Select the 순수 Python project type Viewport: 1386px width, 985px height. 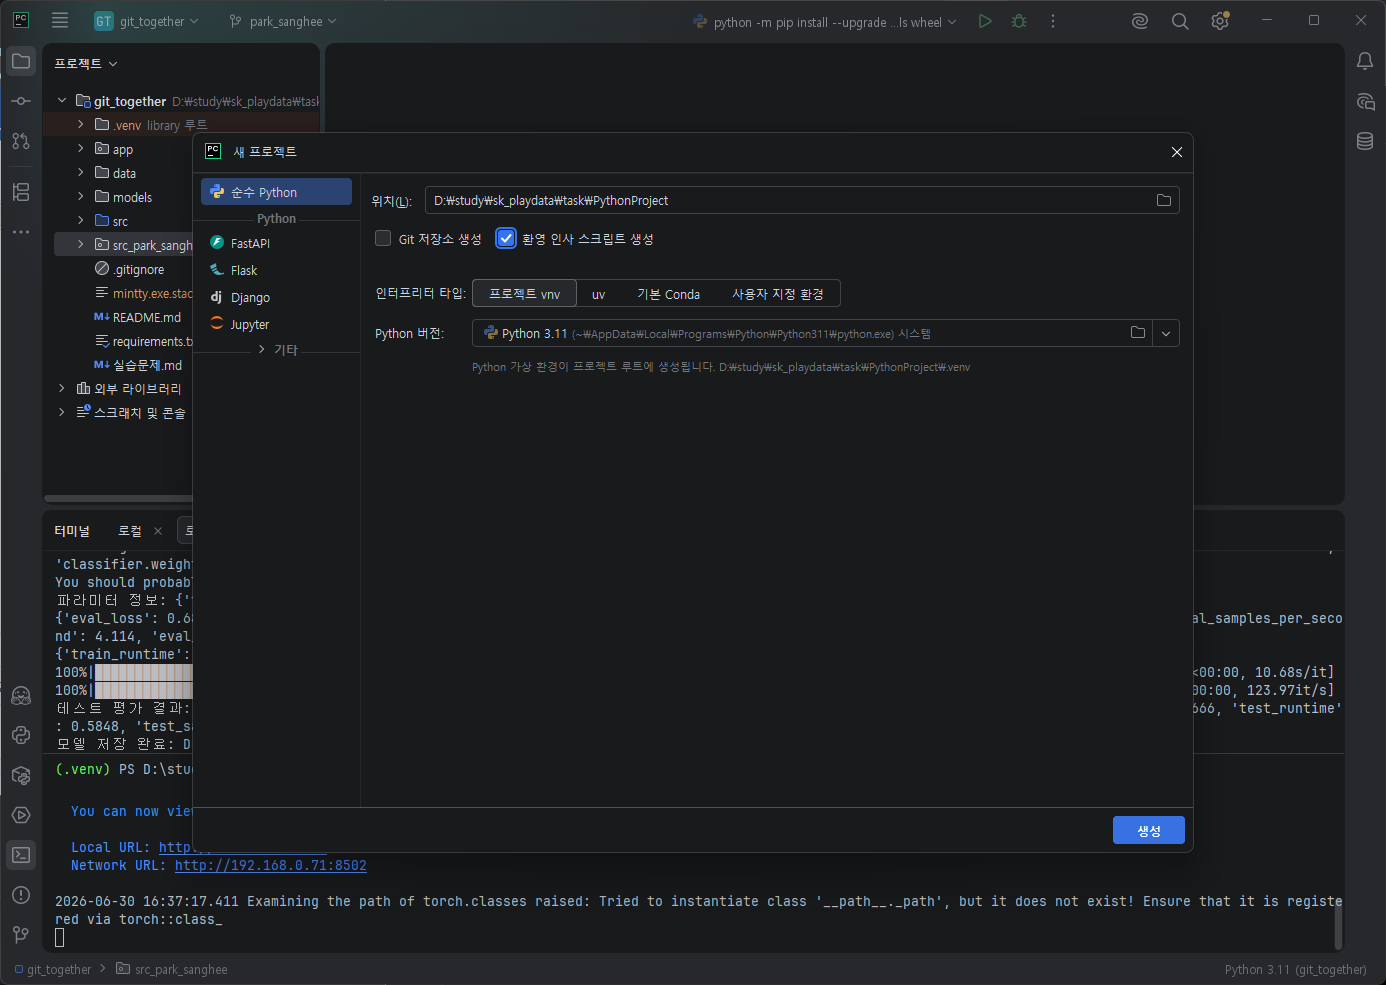click(x=276, y=192)
